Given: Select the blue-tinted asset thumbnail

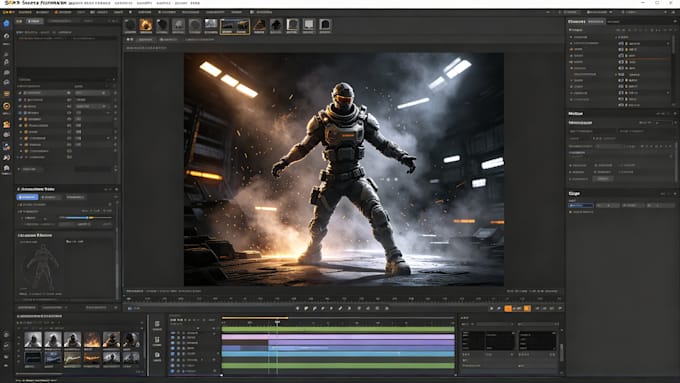Looking at the screenshot, I should (52, 357).
